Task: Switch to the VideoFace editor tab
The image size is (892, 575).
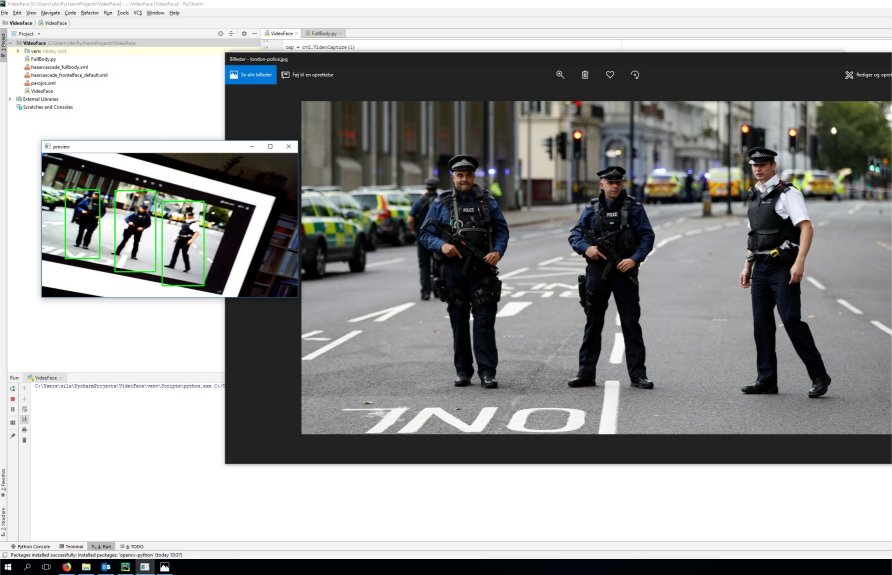Action: (x=281, y=34)
